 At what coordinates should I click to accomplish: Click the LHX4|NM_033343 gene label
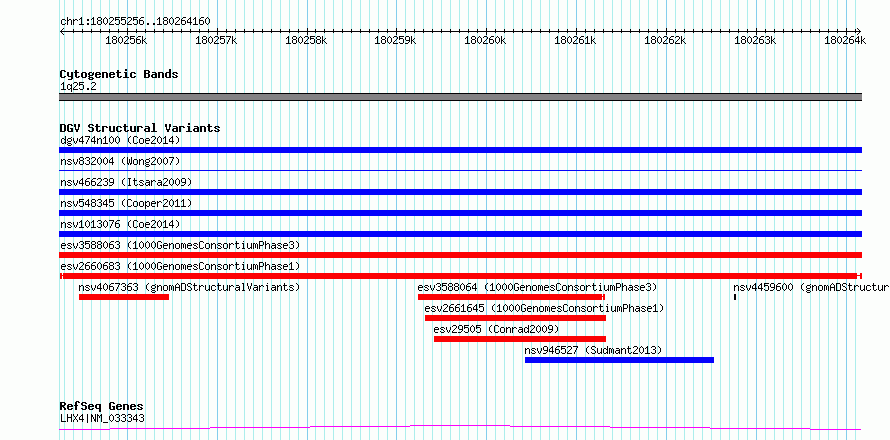102,418
